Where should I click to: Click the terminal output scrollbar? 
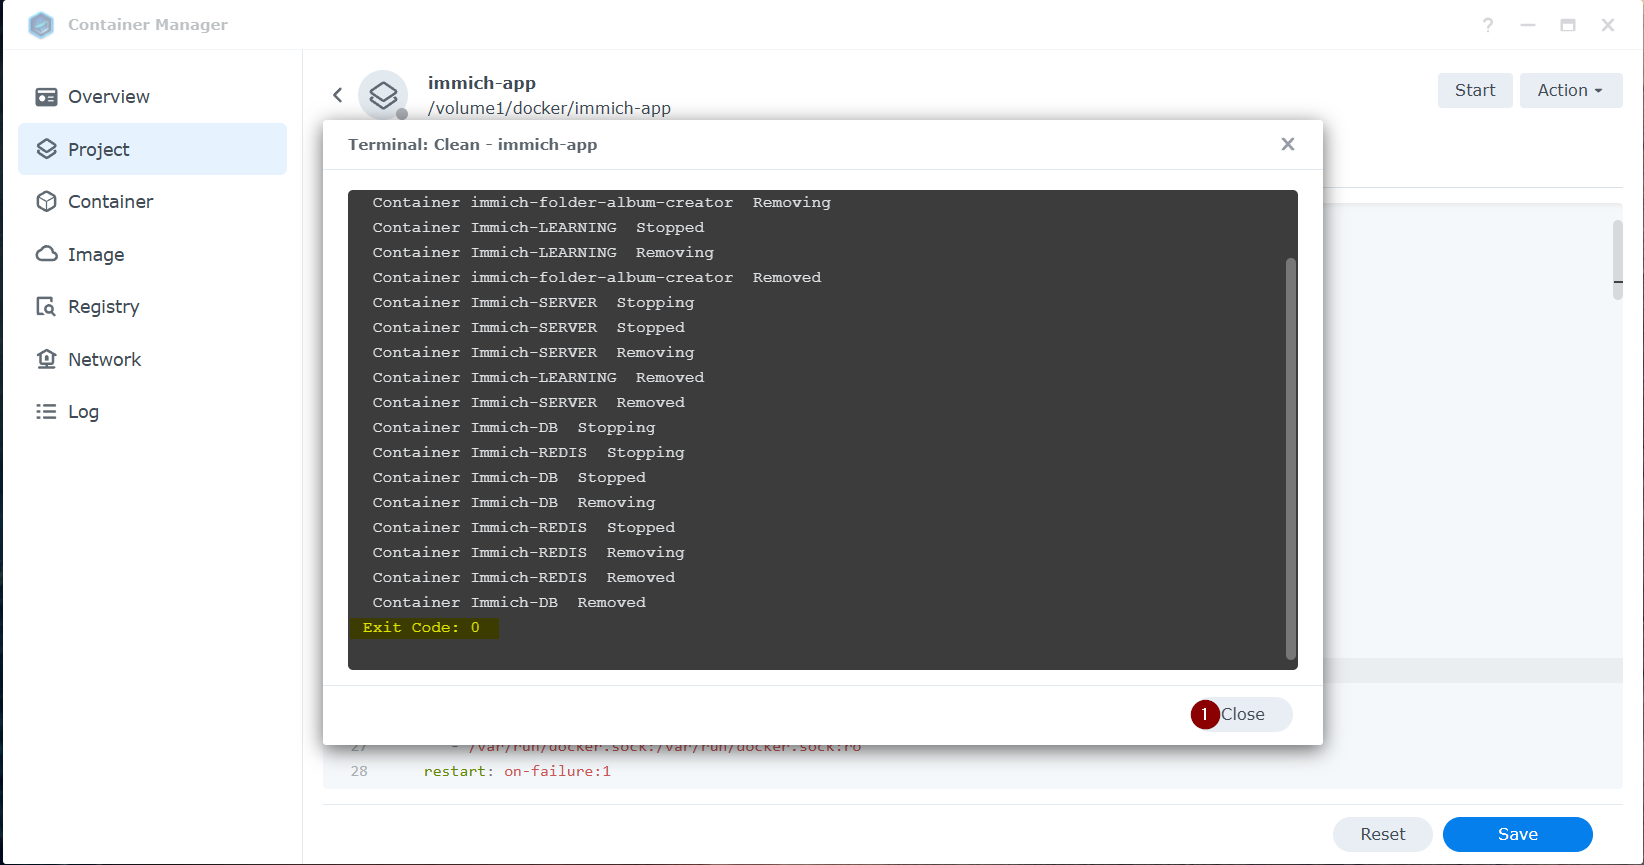pyautogui.click(x=1291, y=458)
